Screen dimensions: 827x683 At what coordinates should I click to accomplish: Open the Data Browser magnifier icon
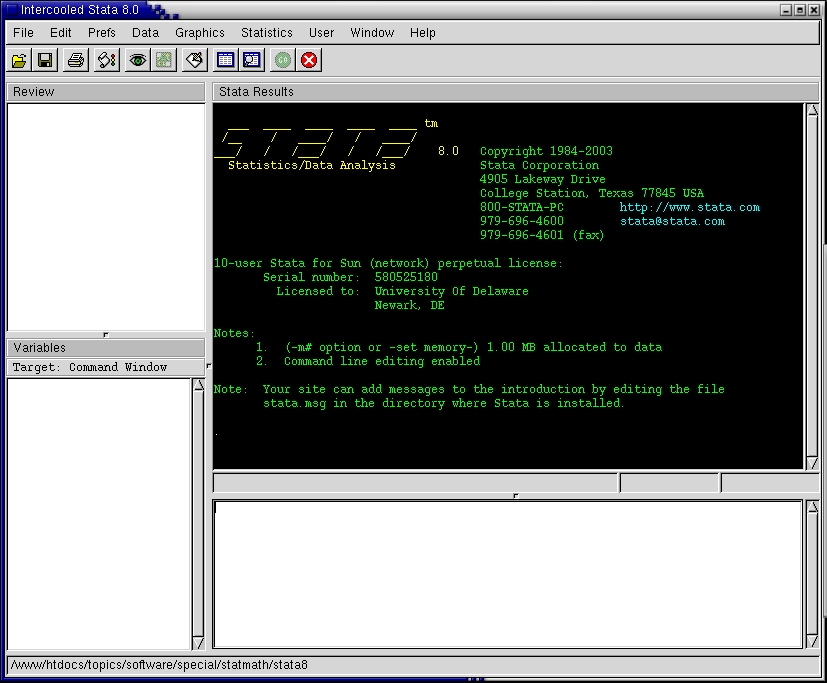(252, 60)
